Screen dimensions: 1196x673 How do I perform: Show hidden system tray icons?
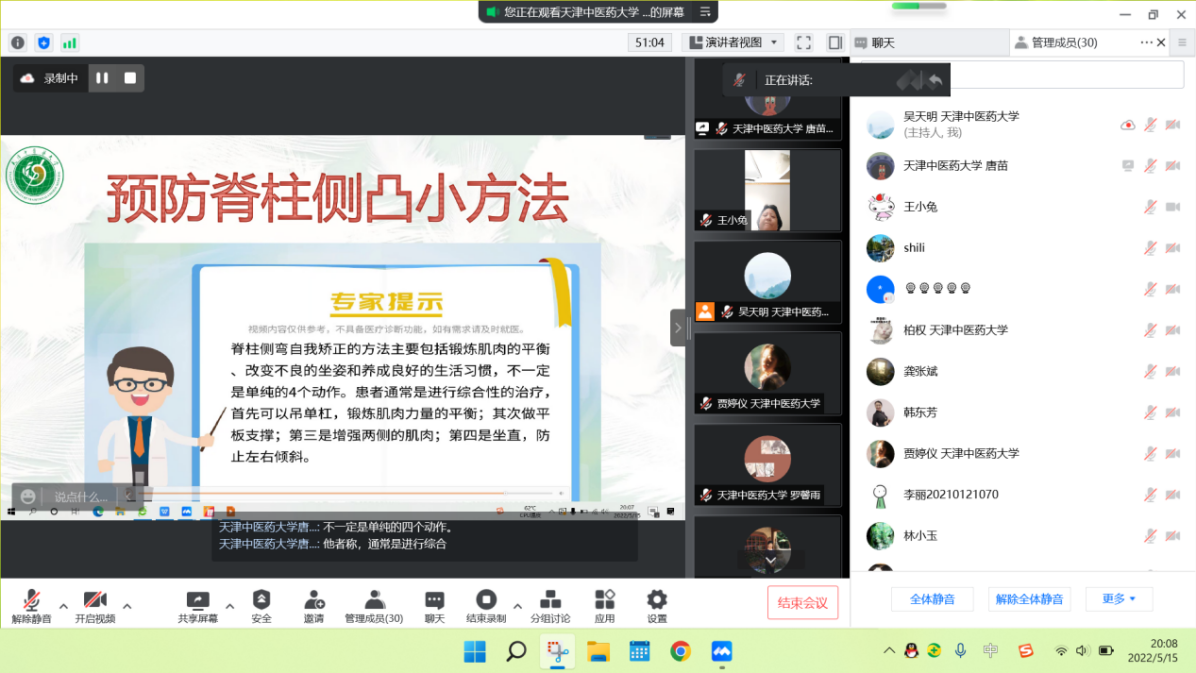point(889,651)
